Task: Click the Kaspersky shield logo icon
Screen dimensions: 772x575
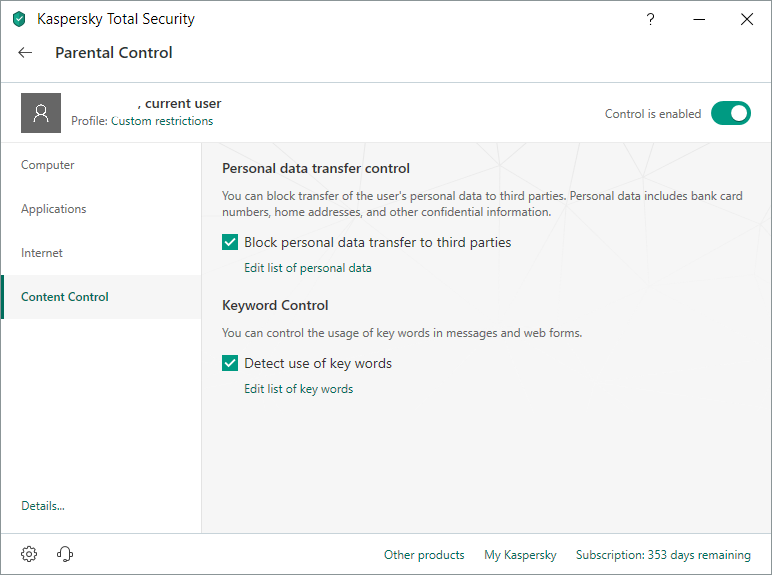Action: (19, 19)
